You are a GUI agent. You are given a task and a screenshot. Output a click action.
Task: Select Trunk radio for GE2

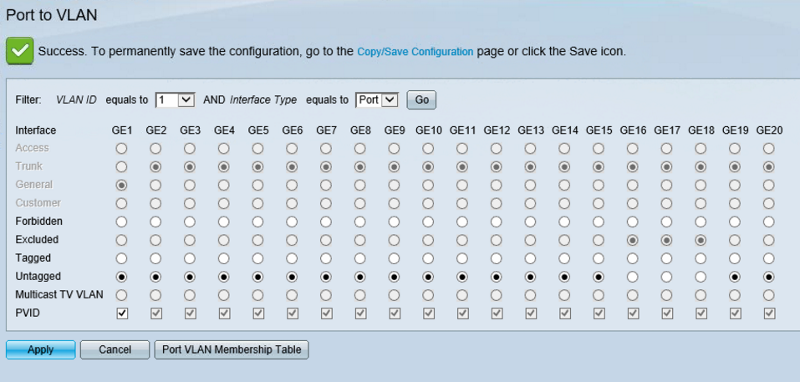tap(156, 167)
